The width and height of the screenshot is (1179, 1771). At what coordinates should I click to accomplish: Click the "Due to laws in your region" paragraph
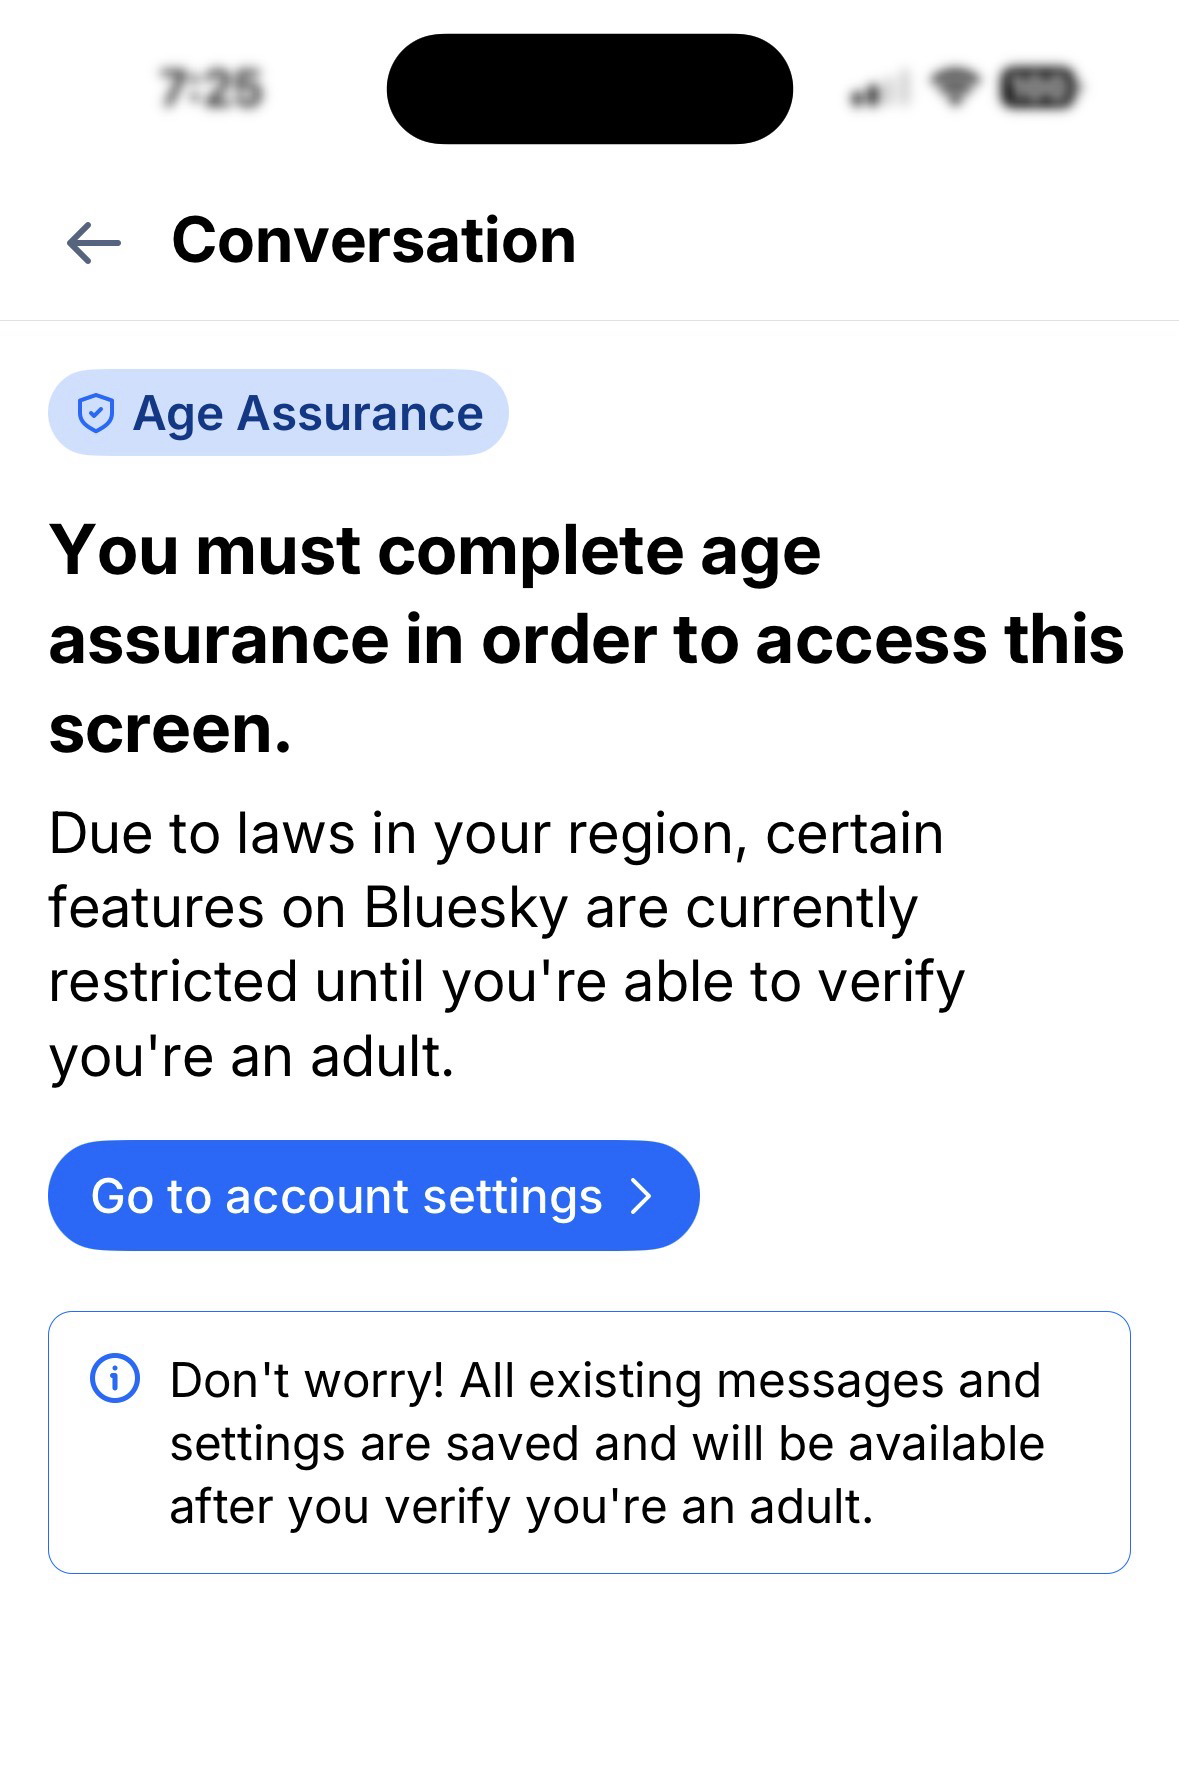(x=506, y=944)
